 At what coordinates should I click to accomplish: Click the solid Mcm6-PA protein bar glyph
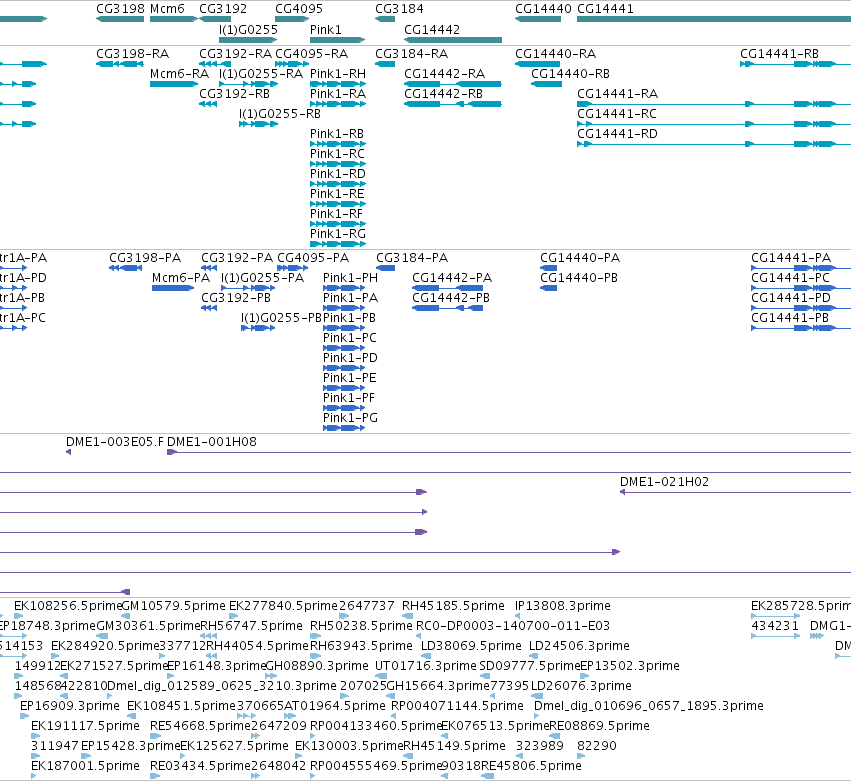[x=173, y=288]
